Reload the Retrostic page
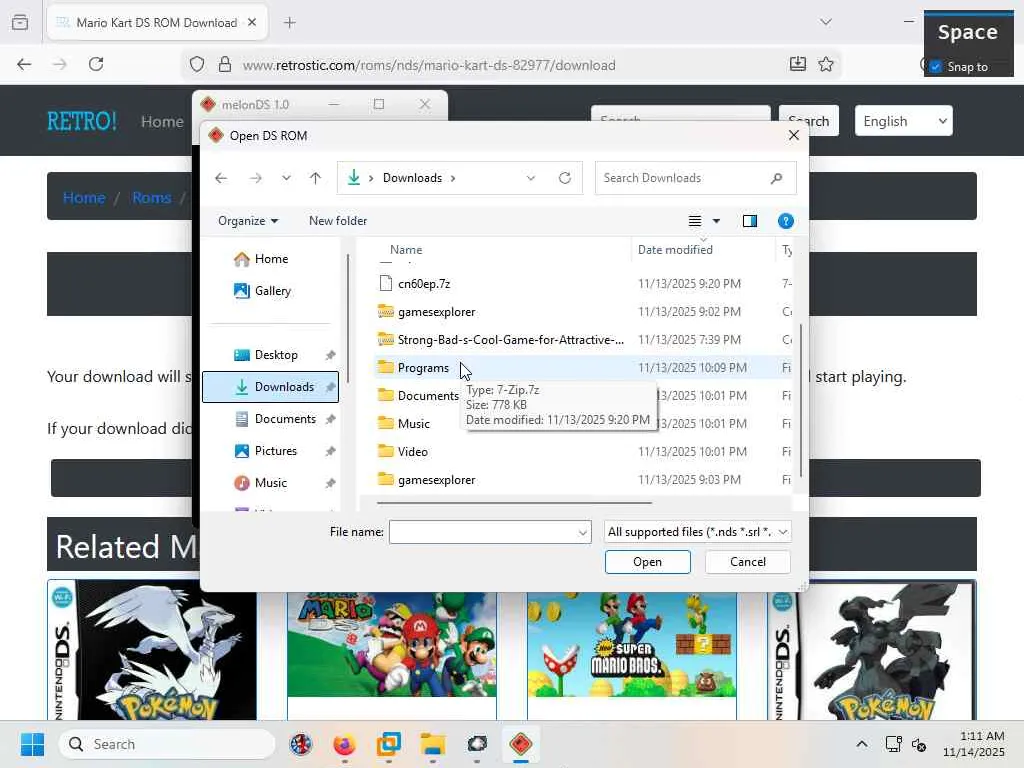1024x768 pixels. pos(96,64)
